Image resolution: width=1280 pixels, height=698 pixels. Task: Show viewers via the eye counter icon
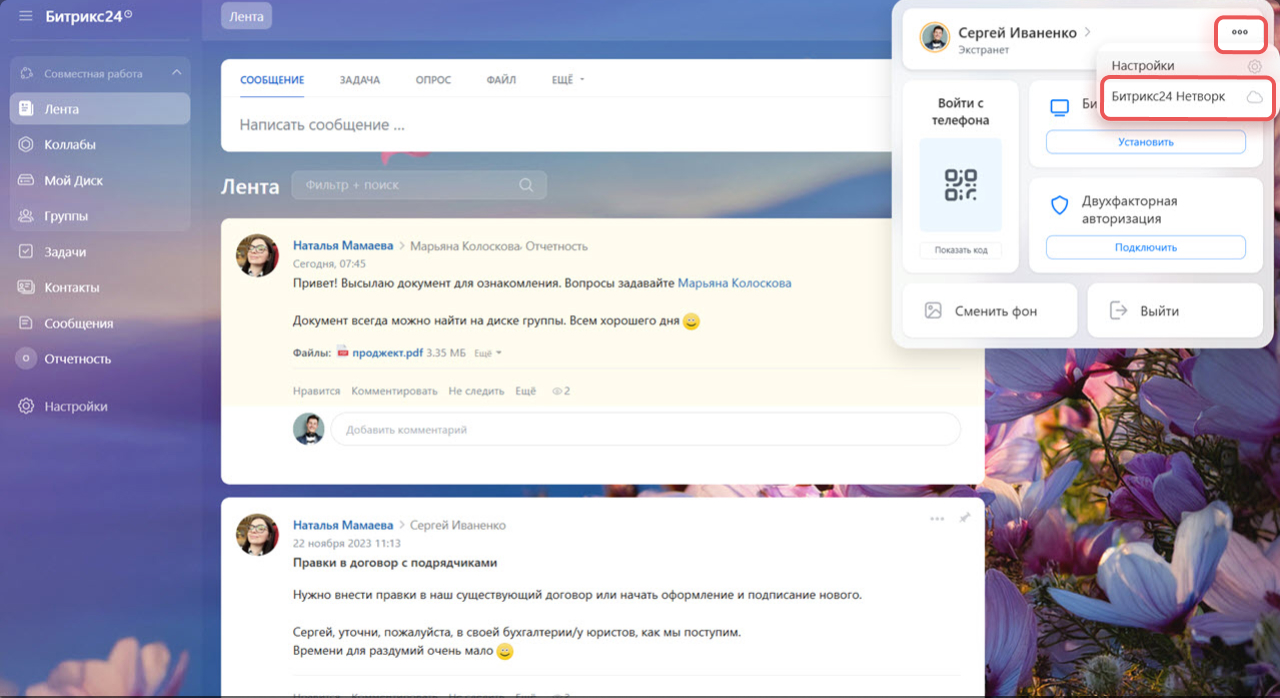(x=558, y=391)
